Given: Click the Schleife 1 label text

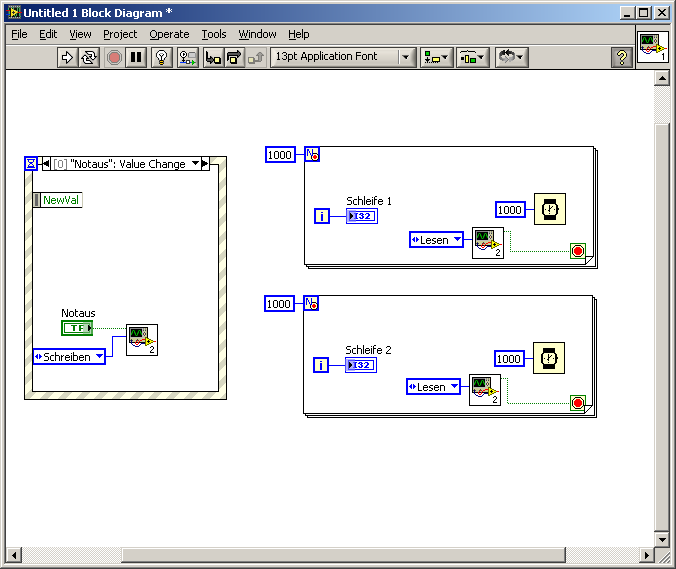Looking at the screenshot, I should (x=369, y=201).
